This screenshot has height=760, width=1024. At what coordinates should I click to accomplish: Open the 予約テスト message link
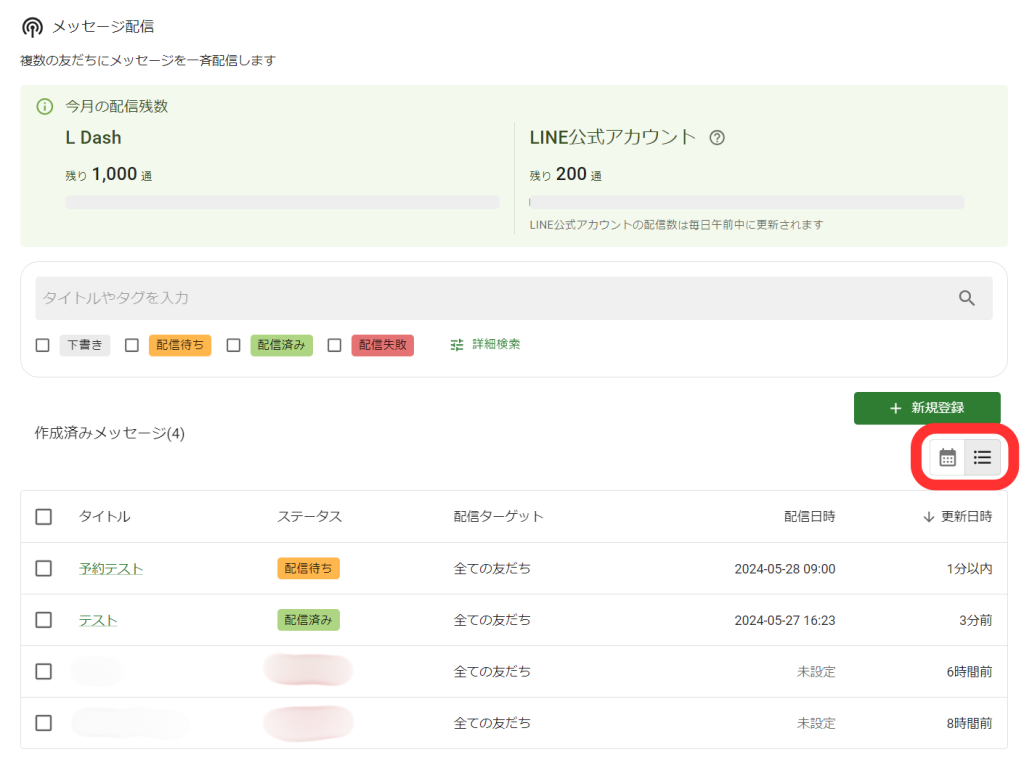[110, 569]
